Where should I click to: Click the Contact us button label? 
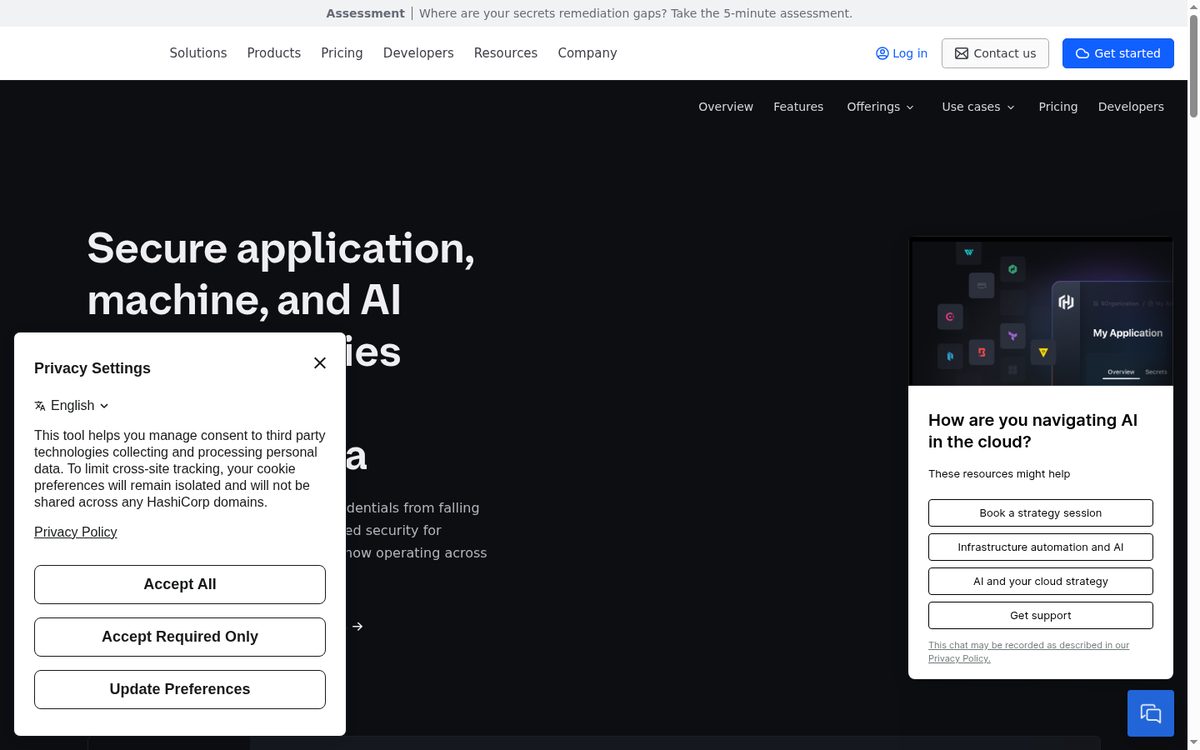(1005, 54)
